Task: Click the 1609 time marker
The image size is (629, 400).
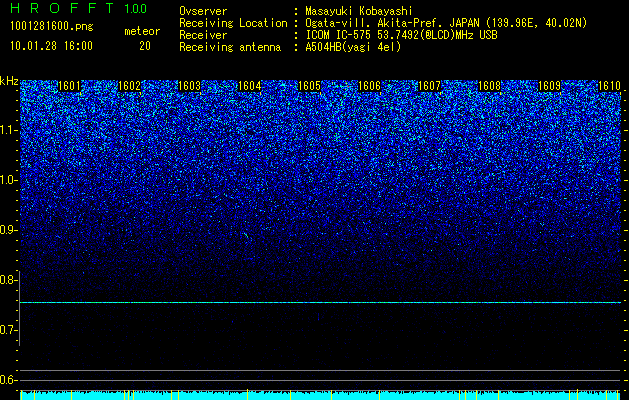Action: 550,86
